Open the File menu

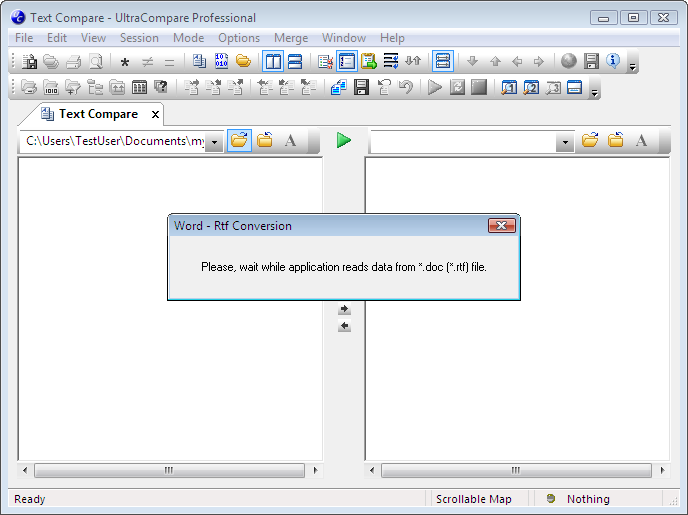point(24,38)
